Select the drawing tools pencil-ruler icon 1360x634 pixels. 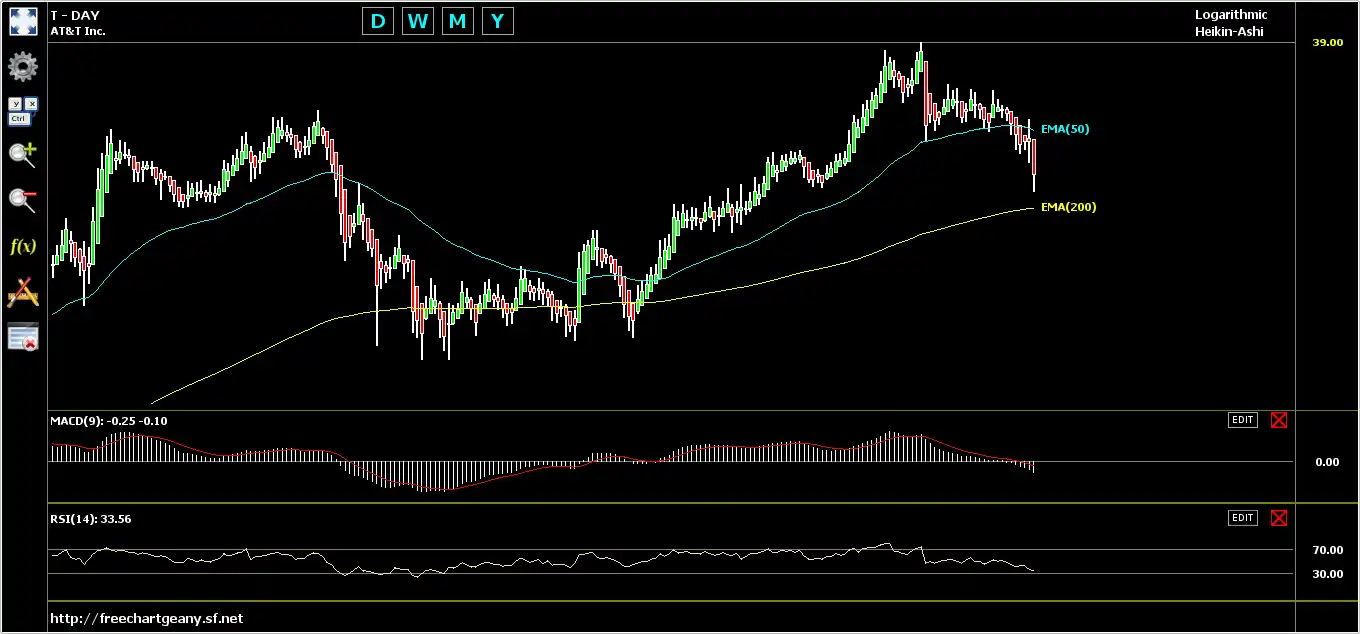23,292
